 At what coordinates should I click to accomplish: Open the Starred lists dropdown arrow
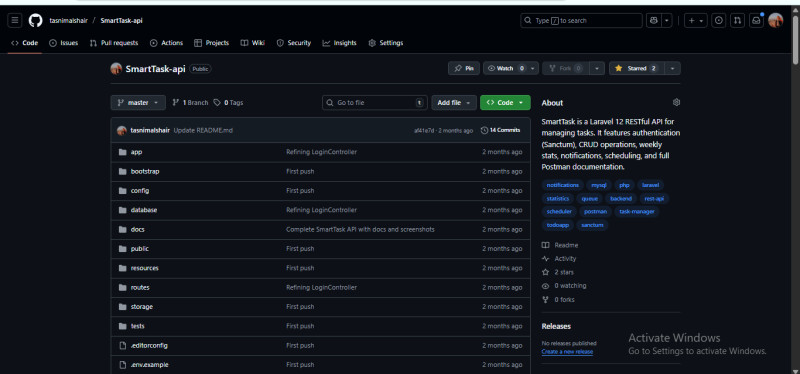click(672, 68)
